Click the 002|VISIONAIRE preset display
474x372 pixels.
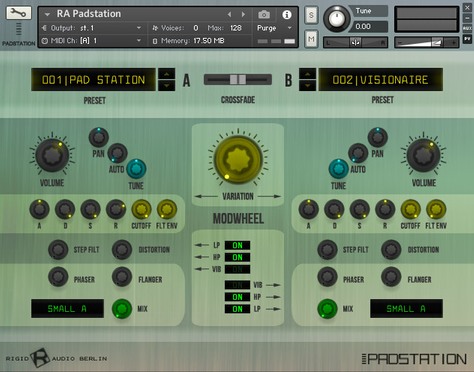click(380, 80)
